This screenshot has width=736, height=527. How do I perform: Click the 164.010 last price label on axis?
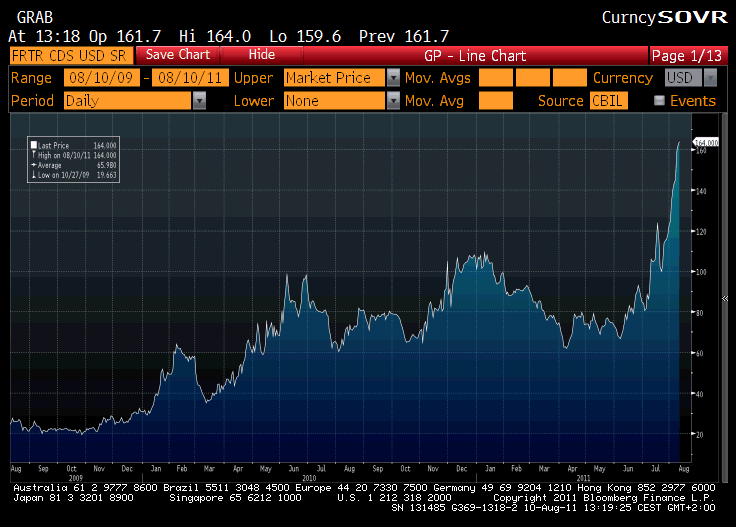click(705, 143)
